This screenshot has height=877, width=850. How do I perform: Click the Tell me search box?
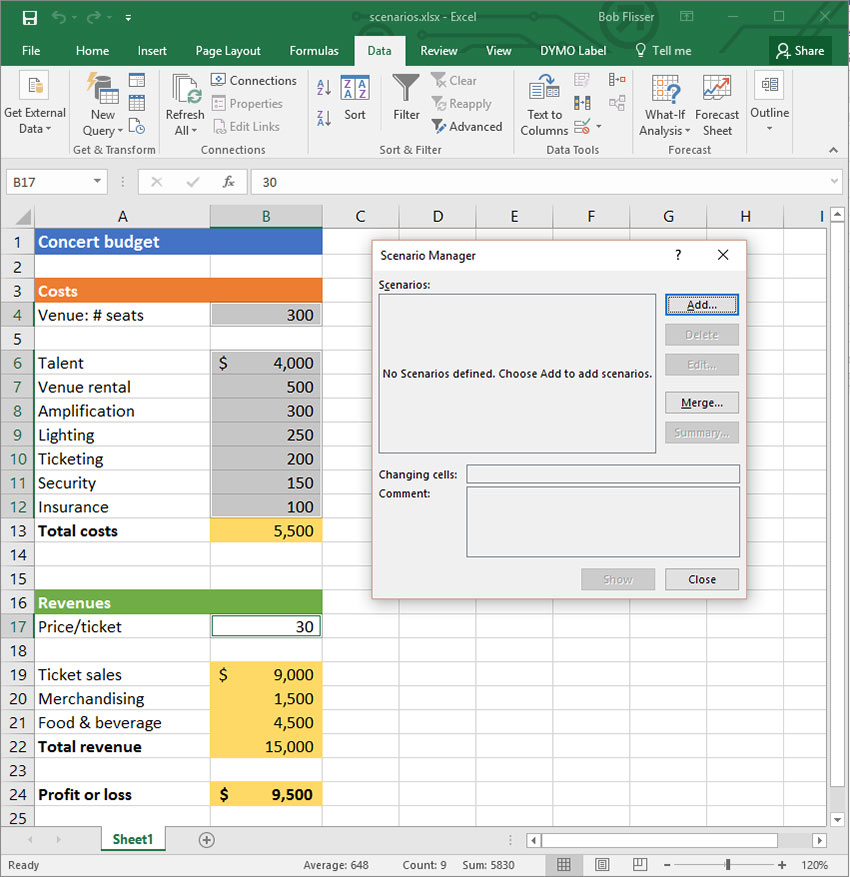664,51
